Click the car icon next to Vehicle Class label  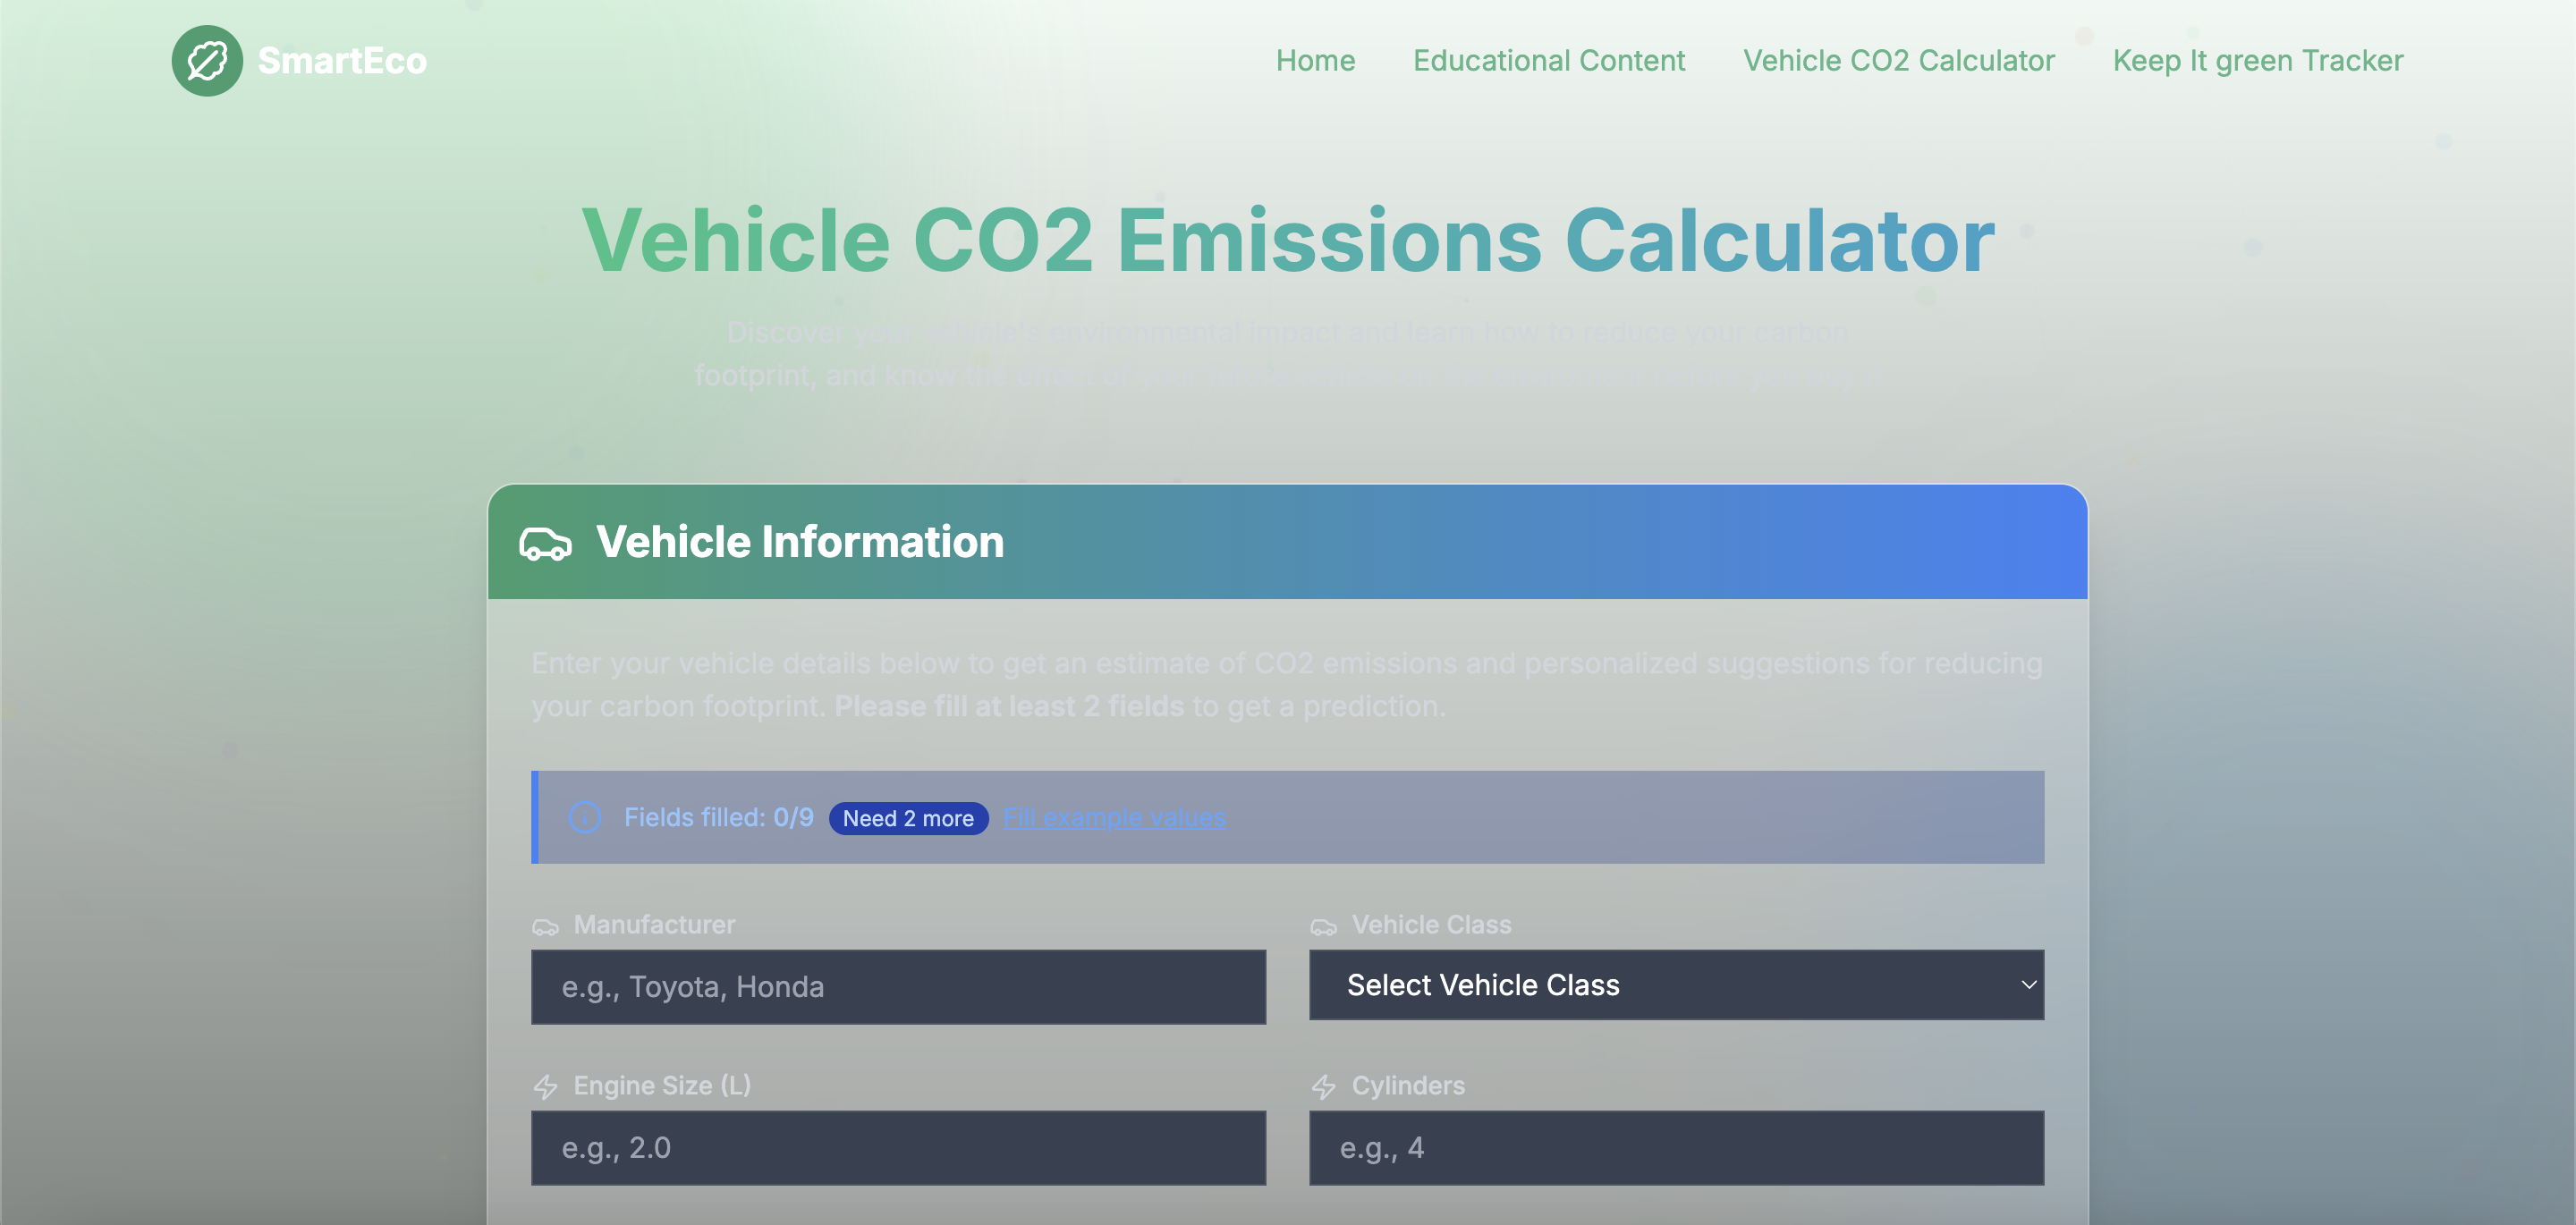(1323, 926)
